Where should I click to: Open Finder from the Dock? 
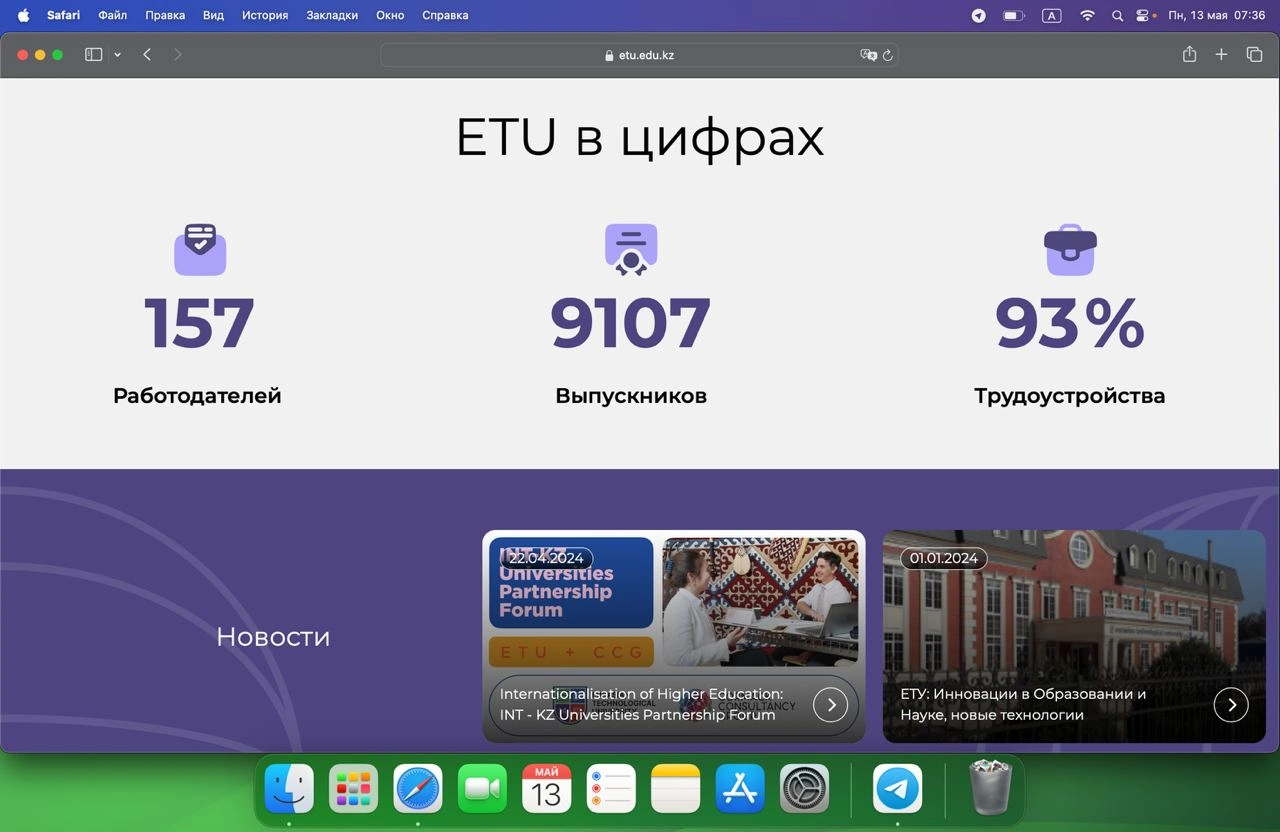click(289, 789)
